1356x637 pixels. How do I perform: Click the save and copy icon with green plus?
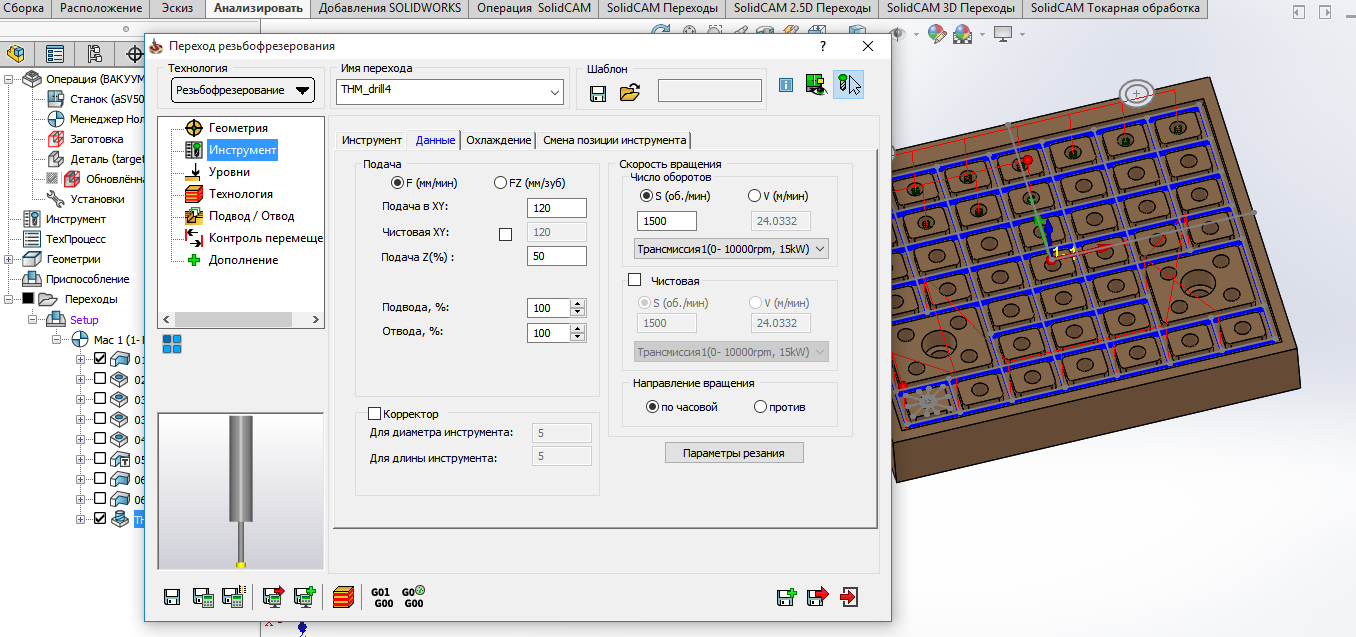click(786, 597)
